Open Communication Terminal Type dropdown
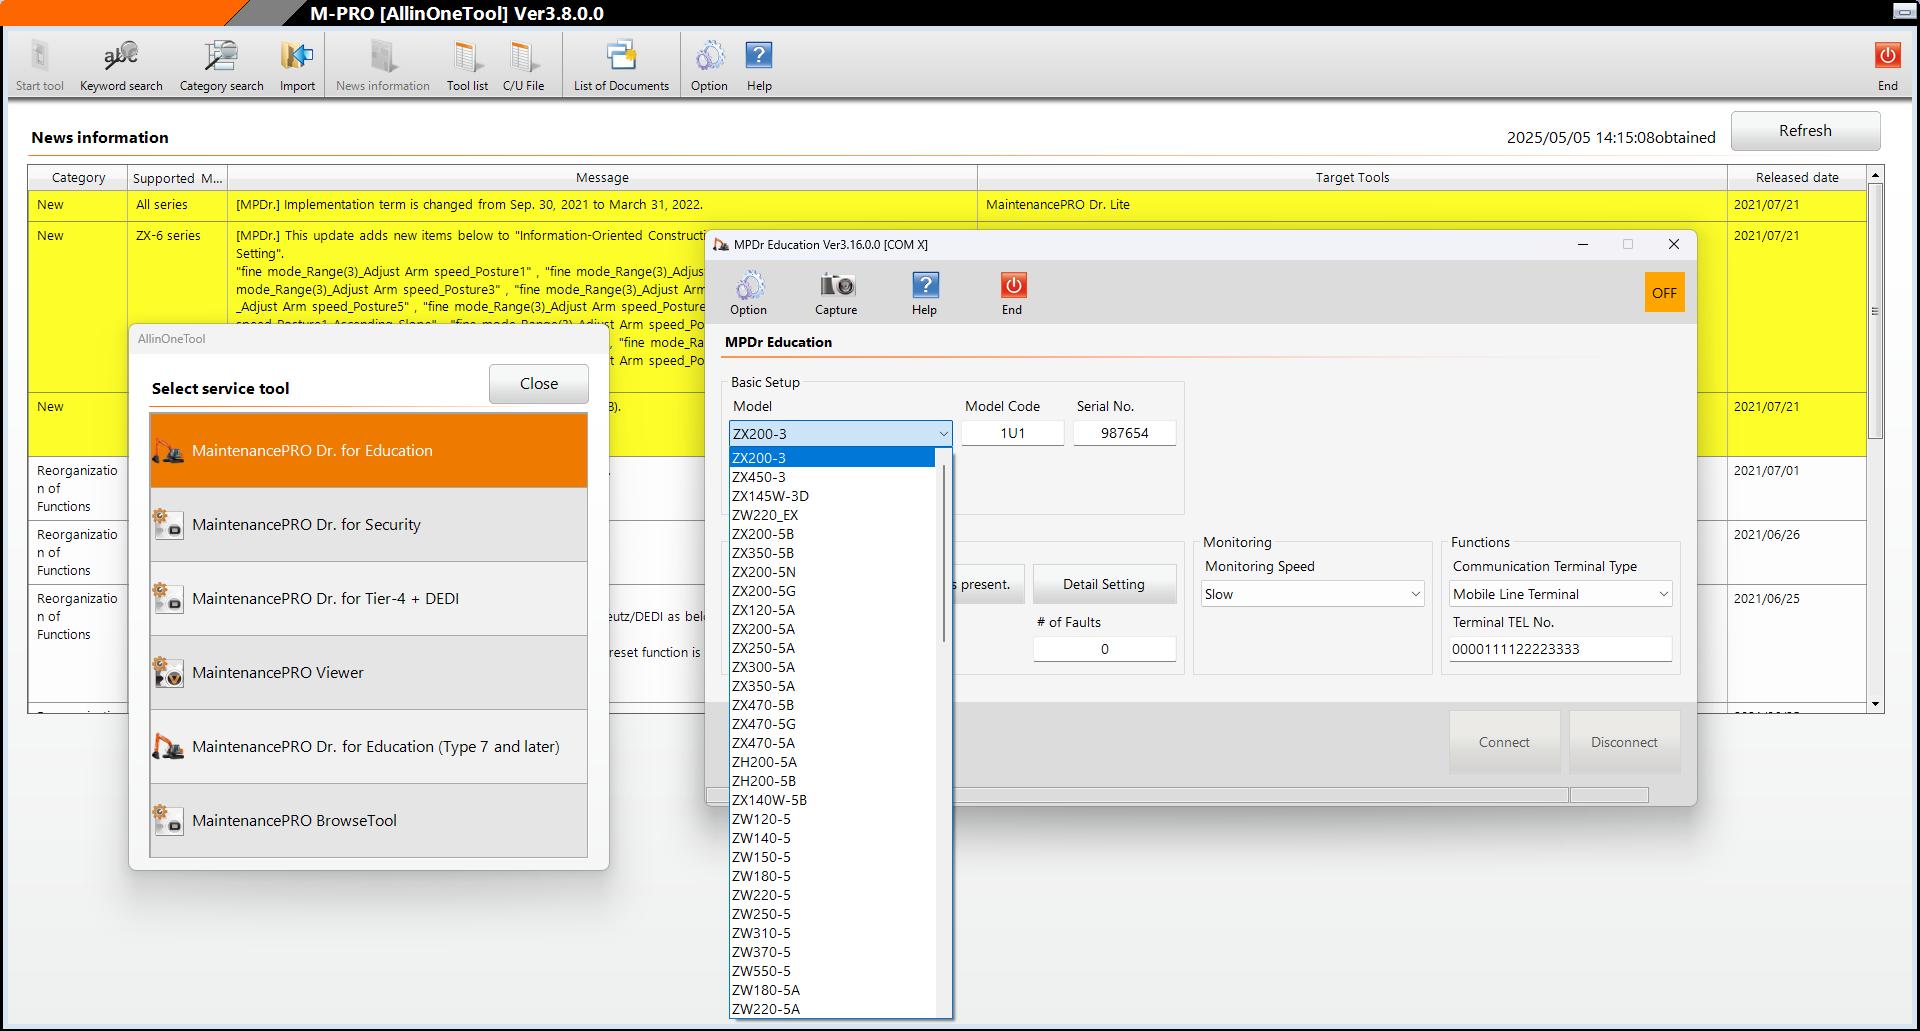Screen dimensions: 1920x1031 (1663, 594)
